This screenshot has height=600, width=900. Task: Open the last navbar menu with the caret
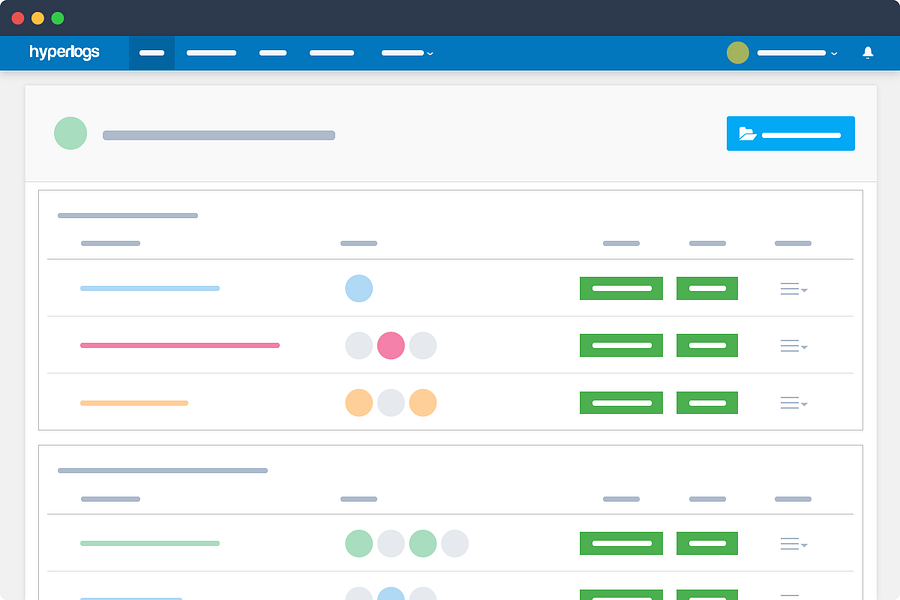point(407,53)
